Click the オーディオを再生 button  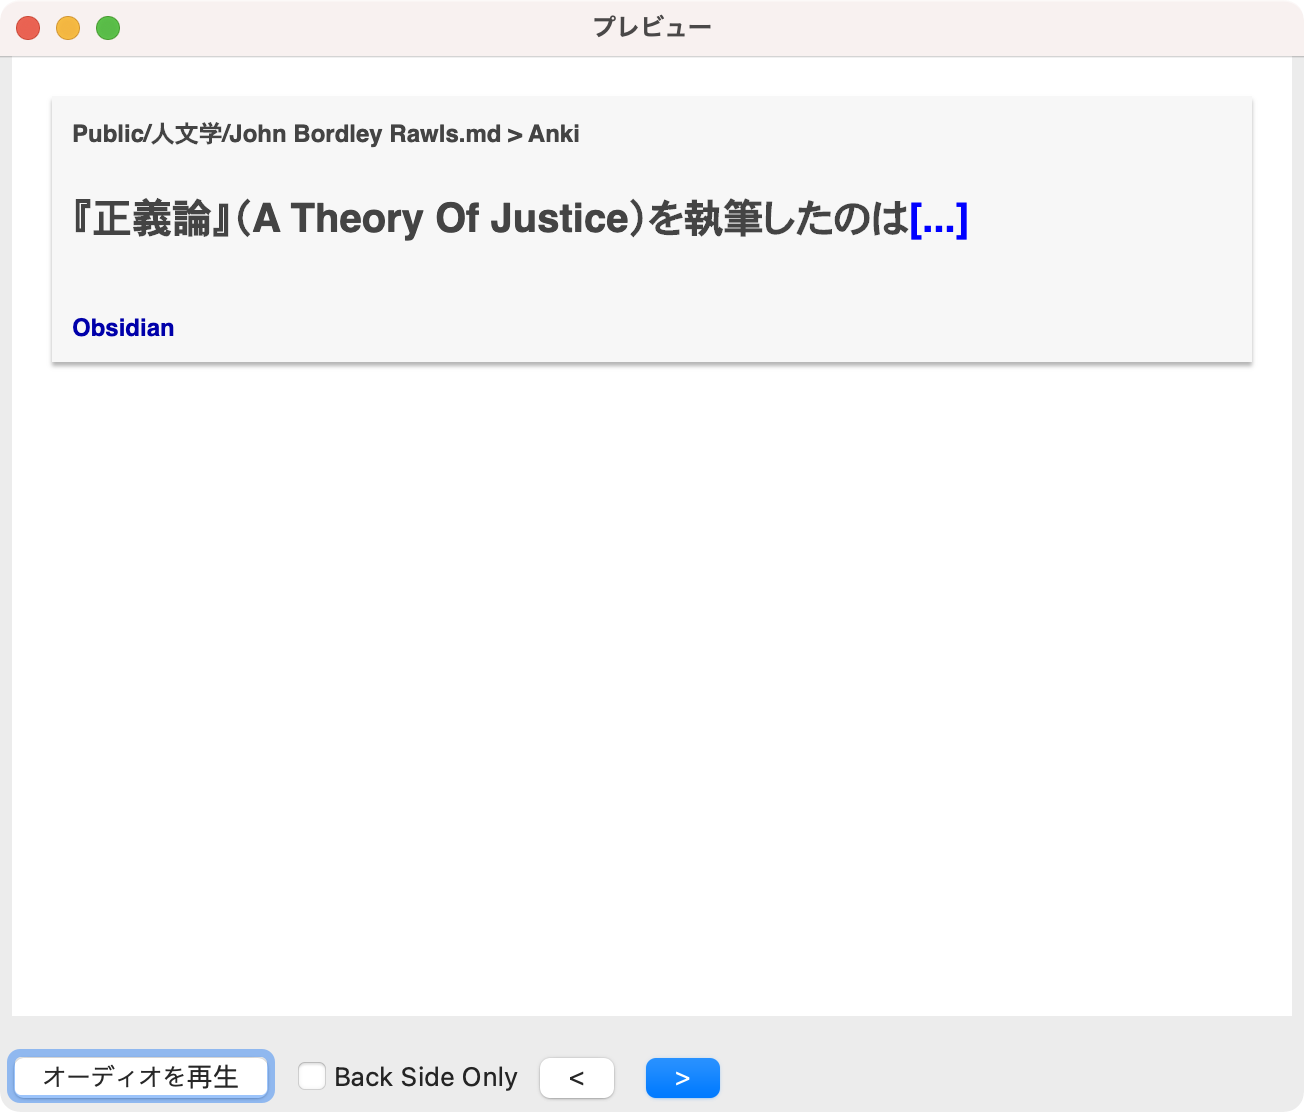[141, 1077]
